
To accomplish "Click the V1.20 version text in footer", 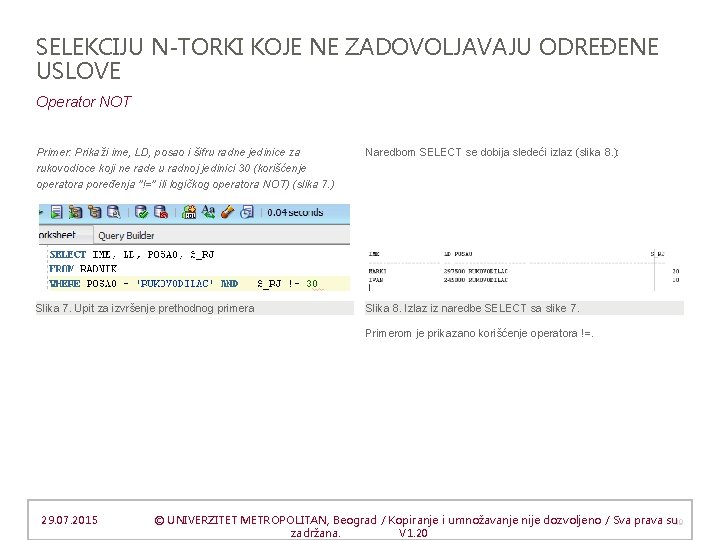I will pos(413,533).
